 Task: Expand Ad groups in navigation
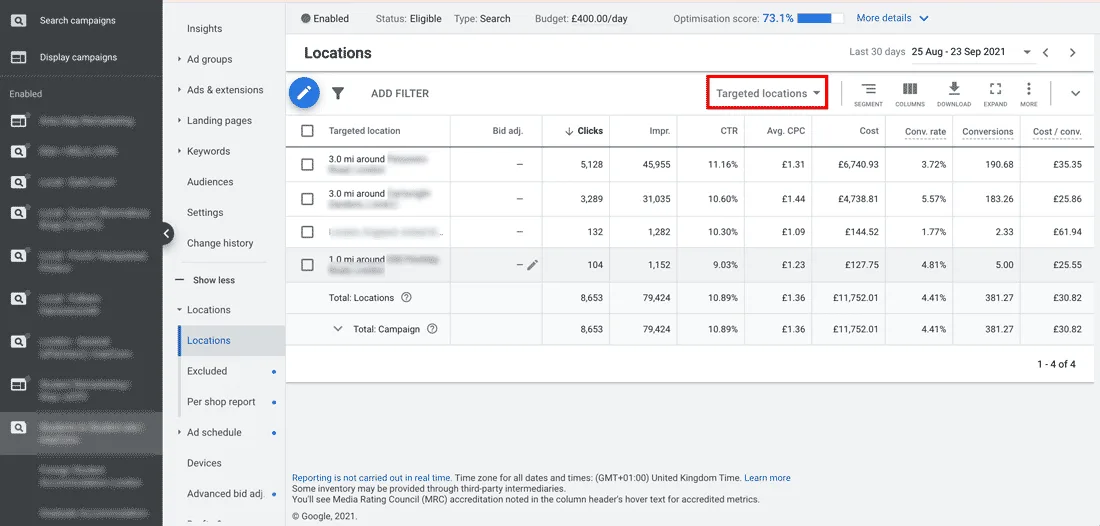tap(179, 60)
